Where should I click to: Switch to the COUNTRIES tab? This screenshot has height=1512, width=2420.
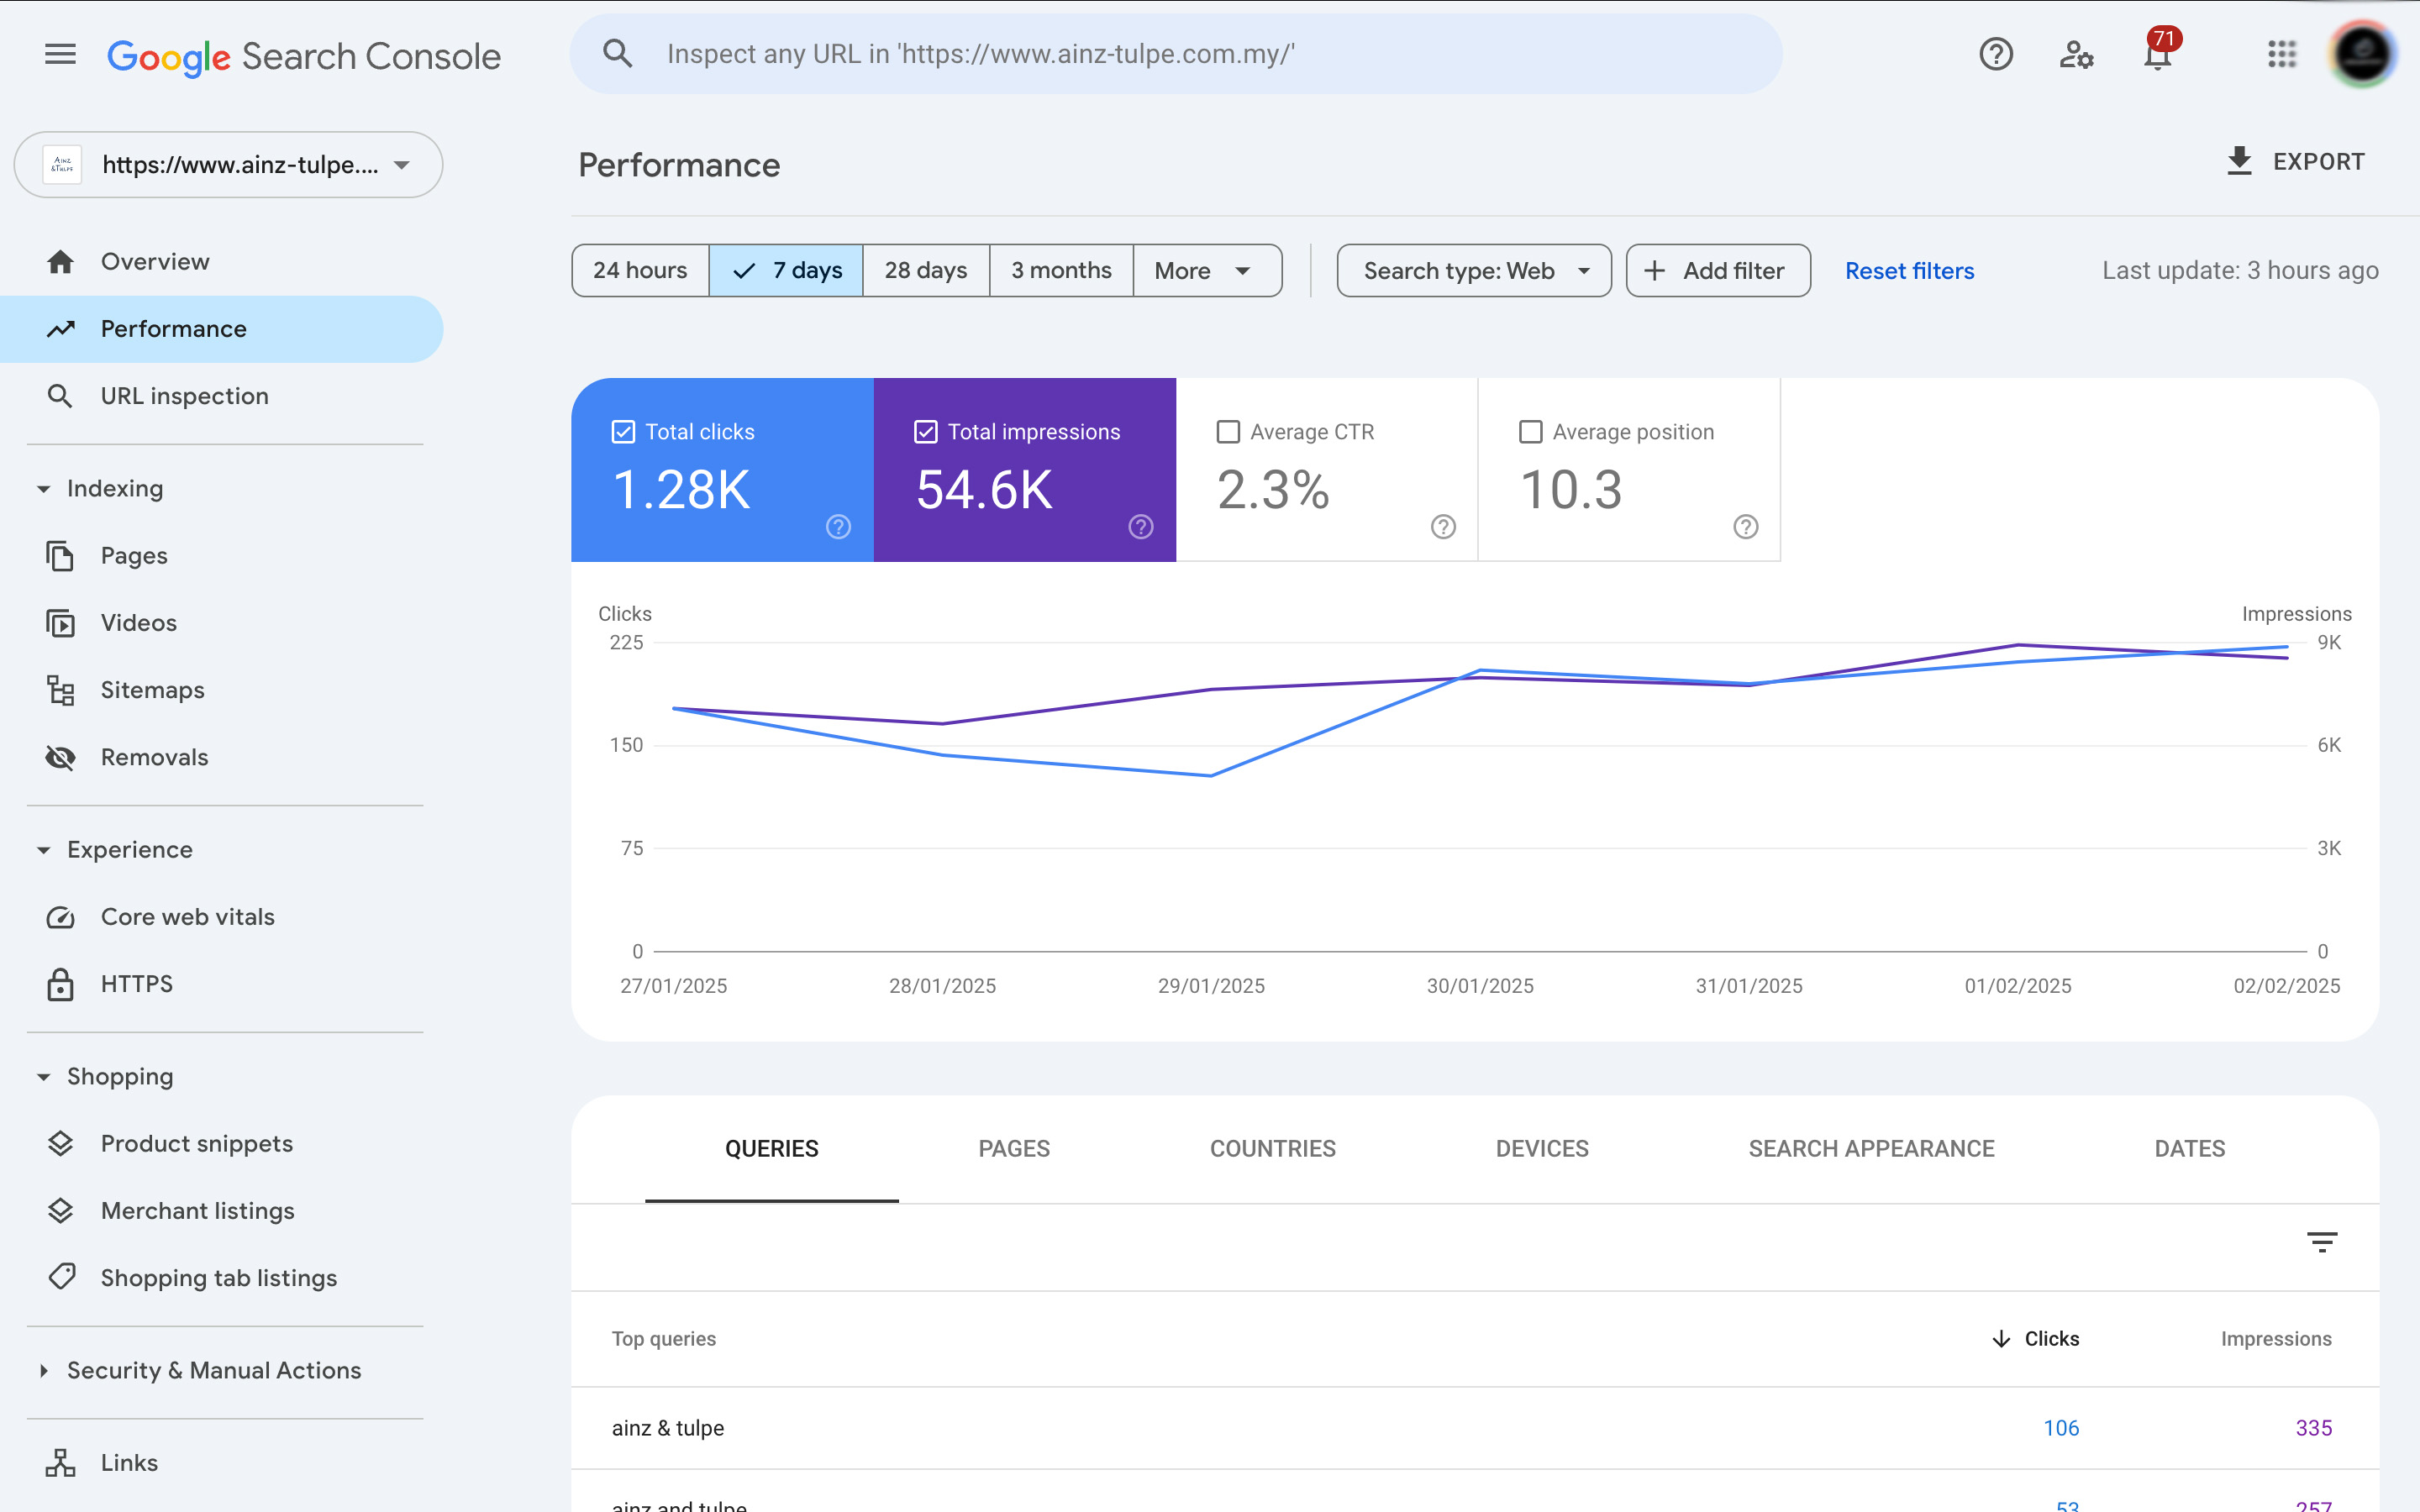[x=1272, y=1148]
